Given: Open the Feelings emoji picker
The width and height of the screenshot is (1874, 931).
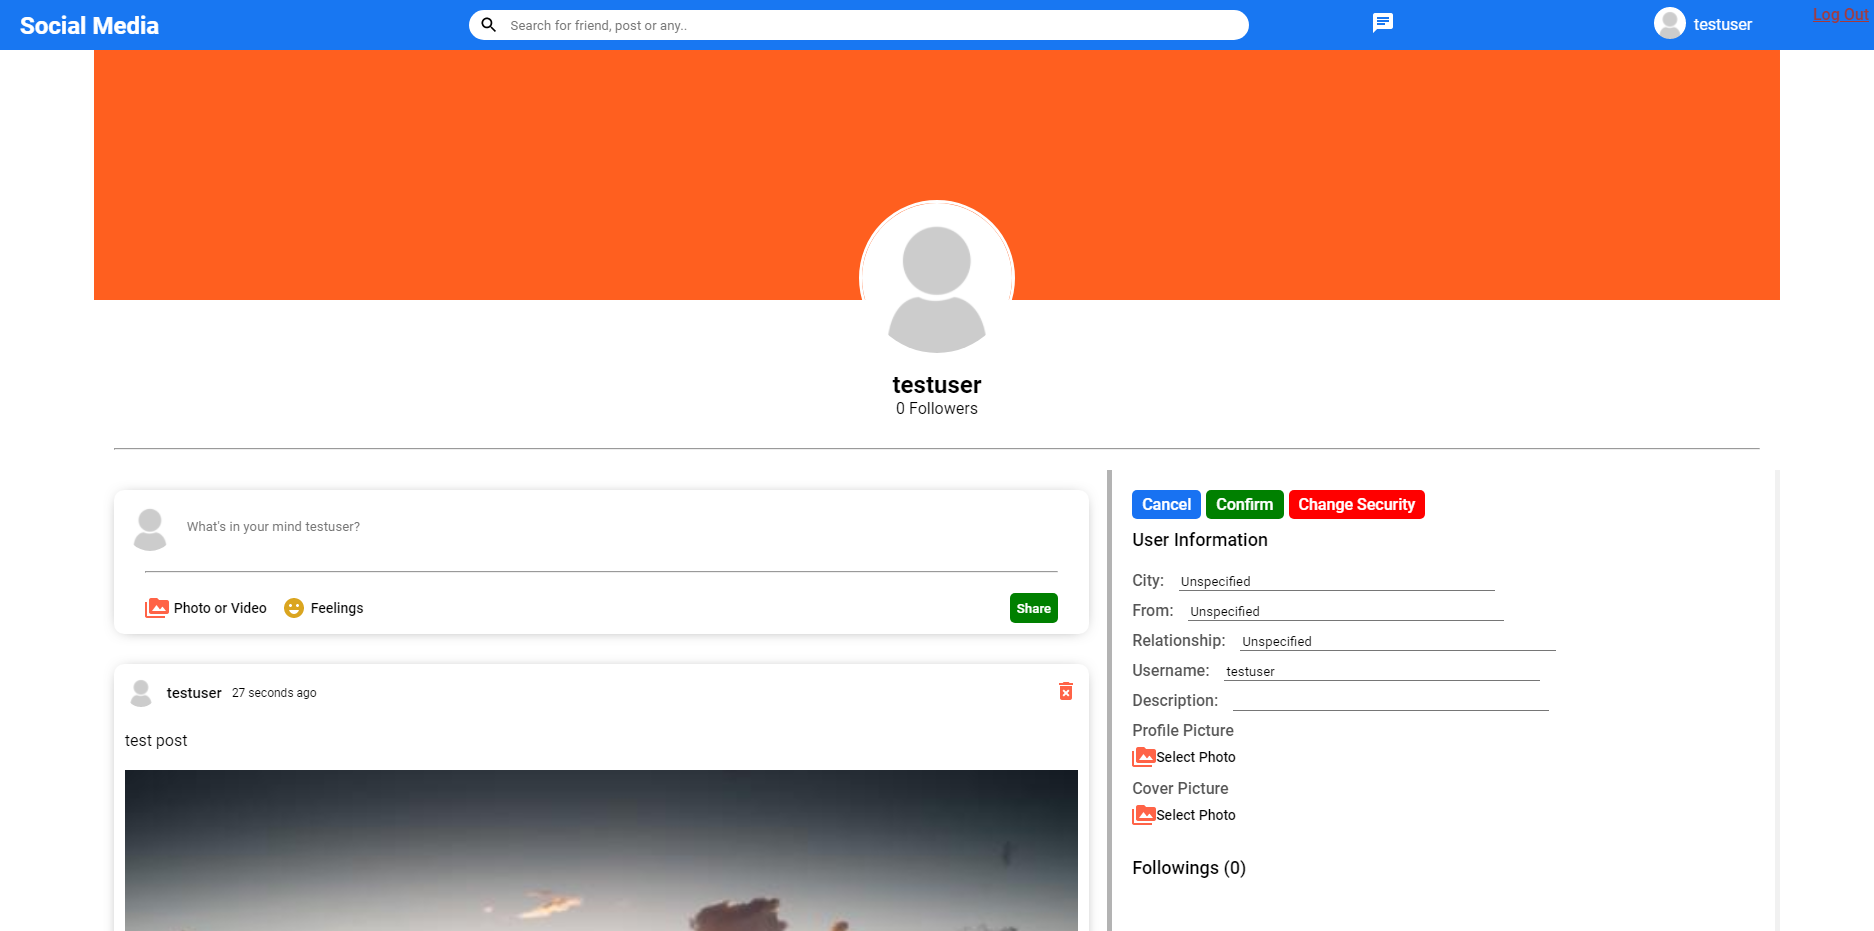Looking at the screenshot, I should click(x=293, y=607).
